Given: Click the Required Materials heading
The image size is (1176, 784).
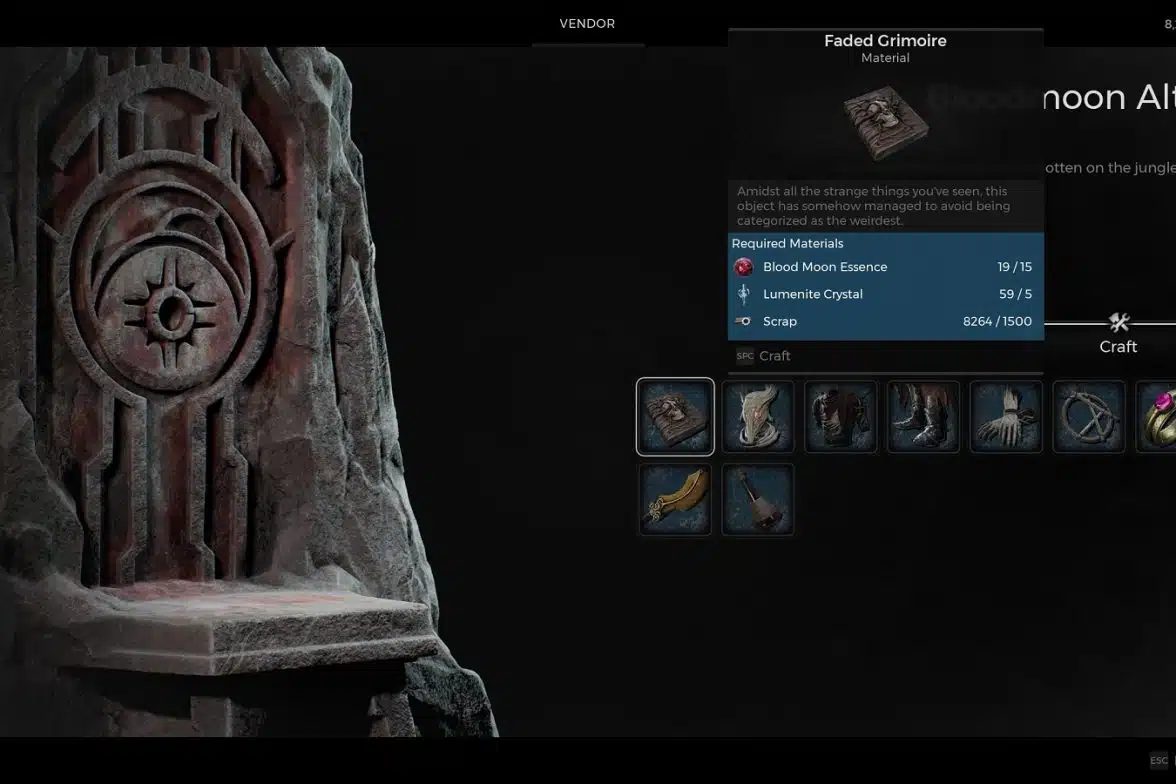Looking at the screenshot, I should coord(788,243).
